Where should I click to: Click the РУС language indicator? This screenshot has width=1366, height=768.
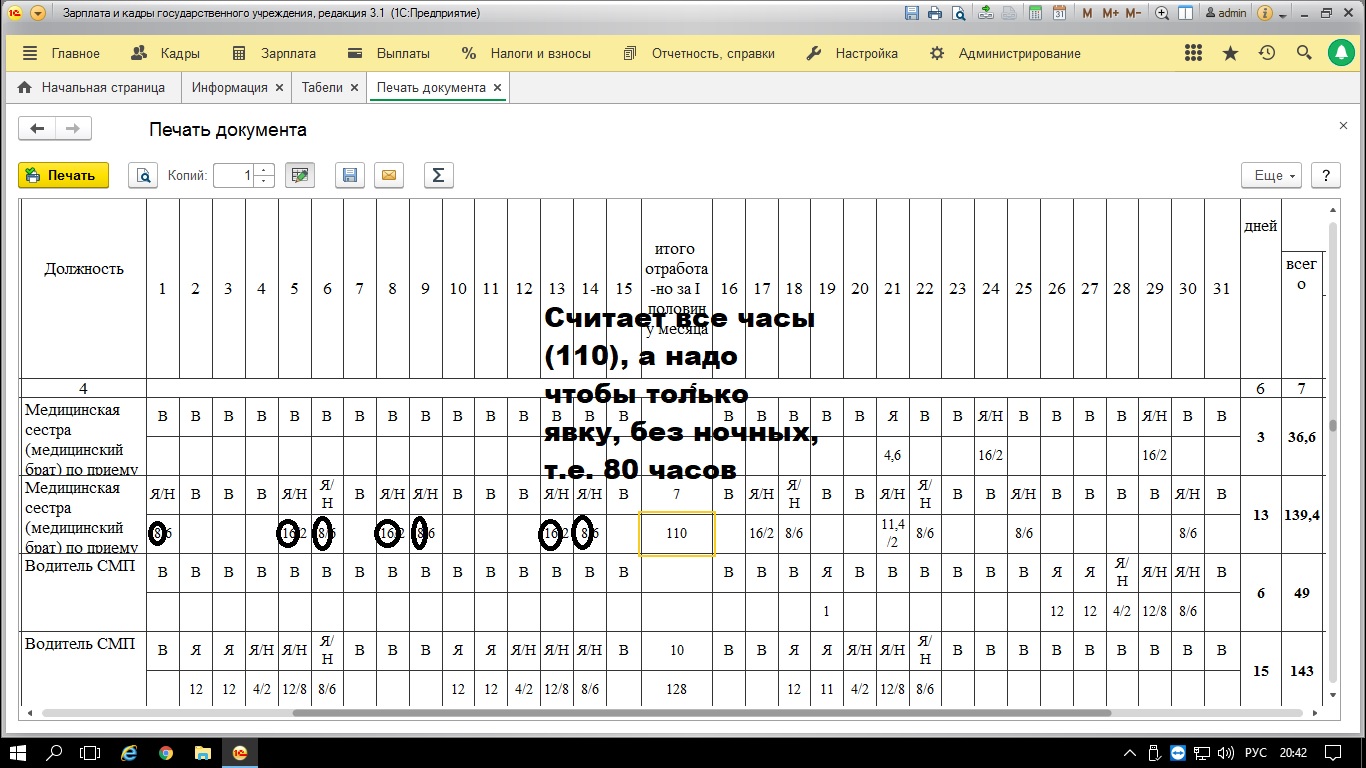1255,753
